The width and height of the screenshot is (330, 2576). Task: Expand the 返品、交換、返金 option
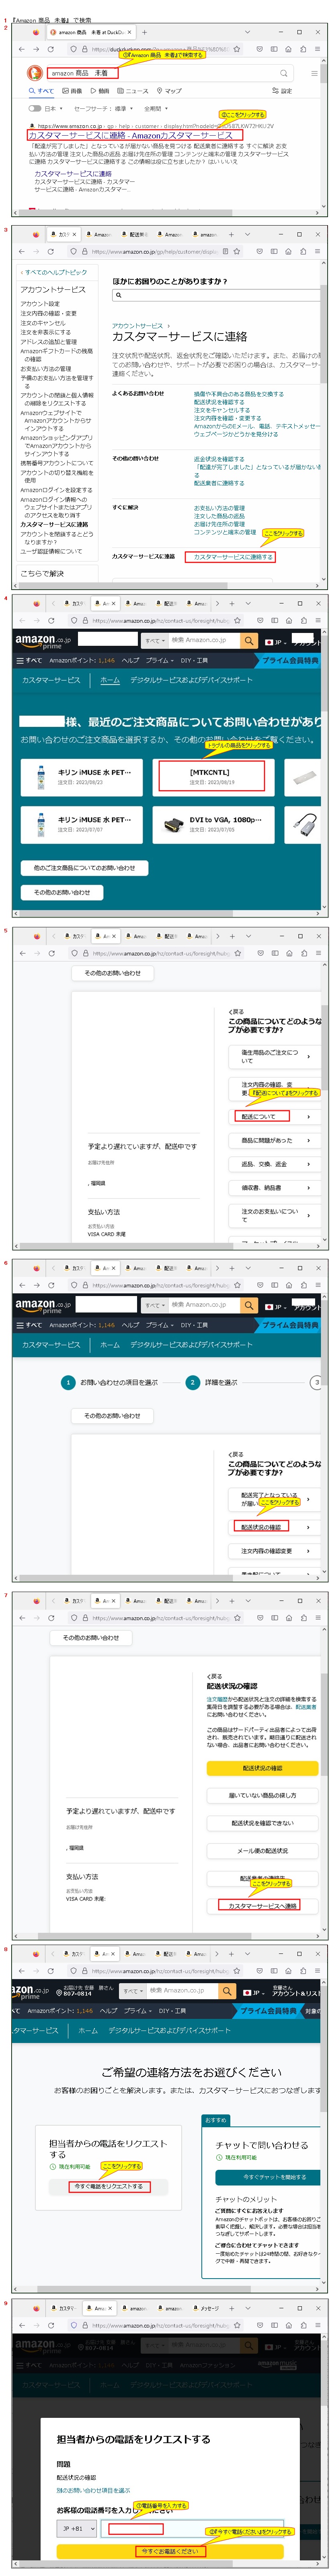273,1164
